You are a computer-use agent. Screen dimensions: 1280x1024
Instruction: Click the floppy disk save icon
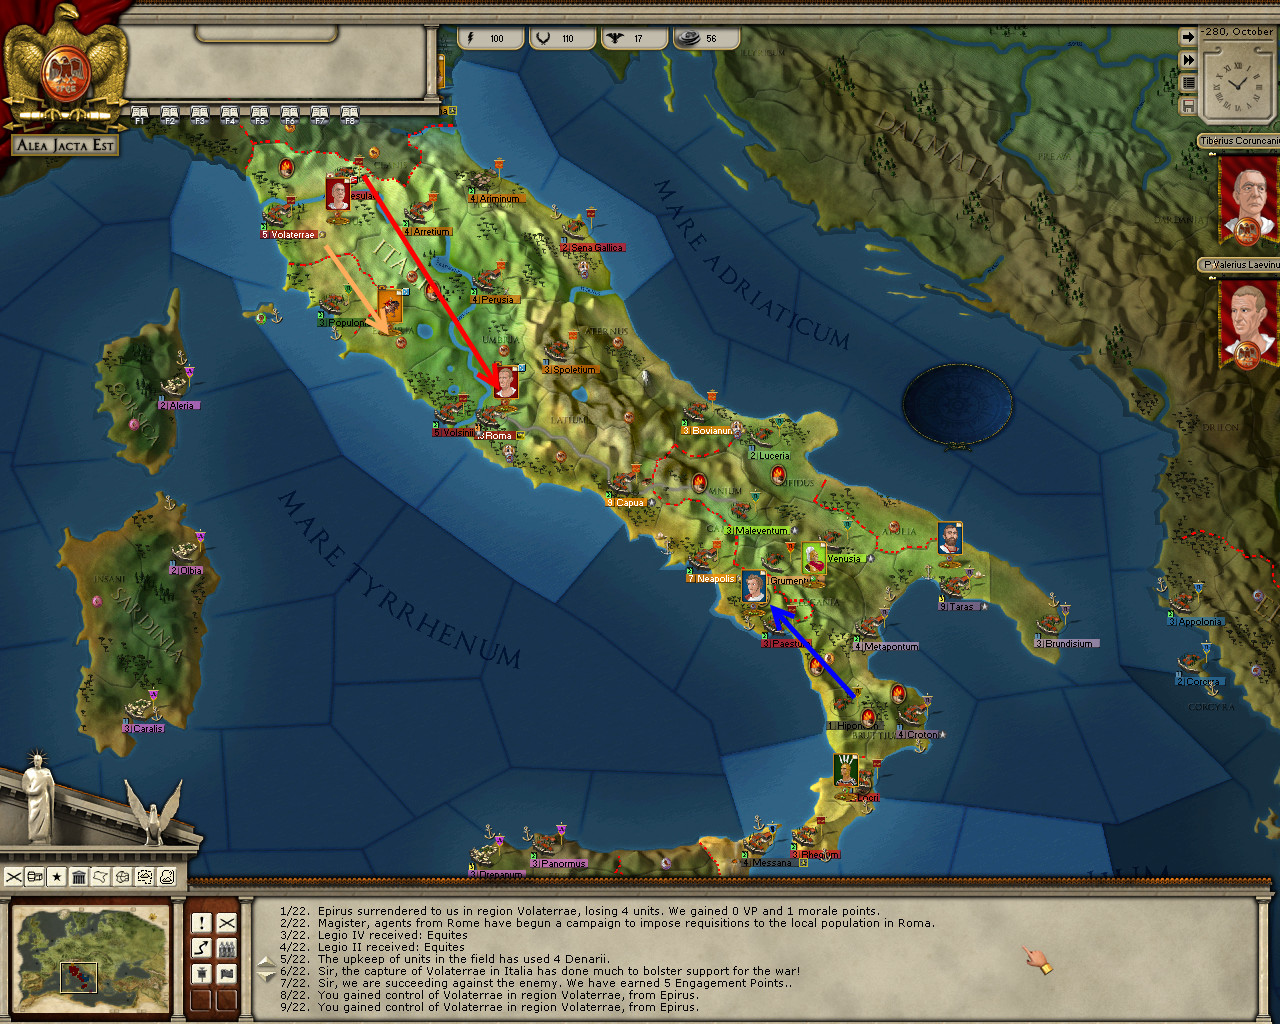click(1188, 105)
